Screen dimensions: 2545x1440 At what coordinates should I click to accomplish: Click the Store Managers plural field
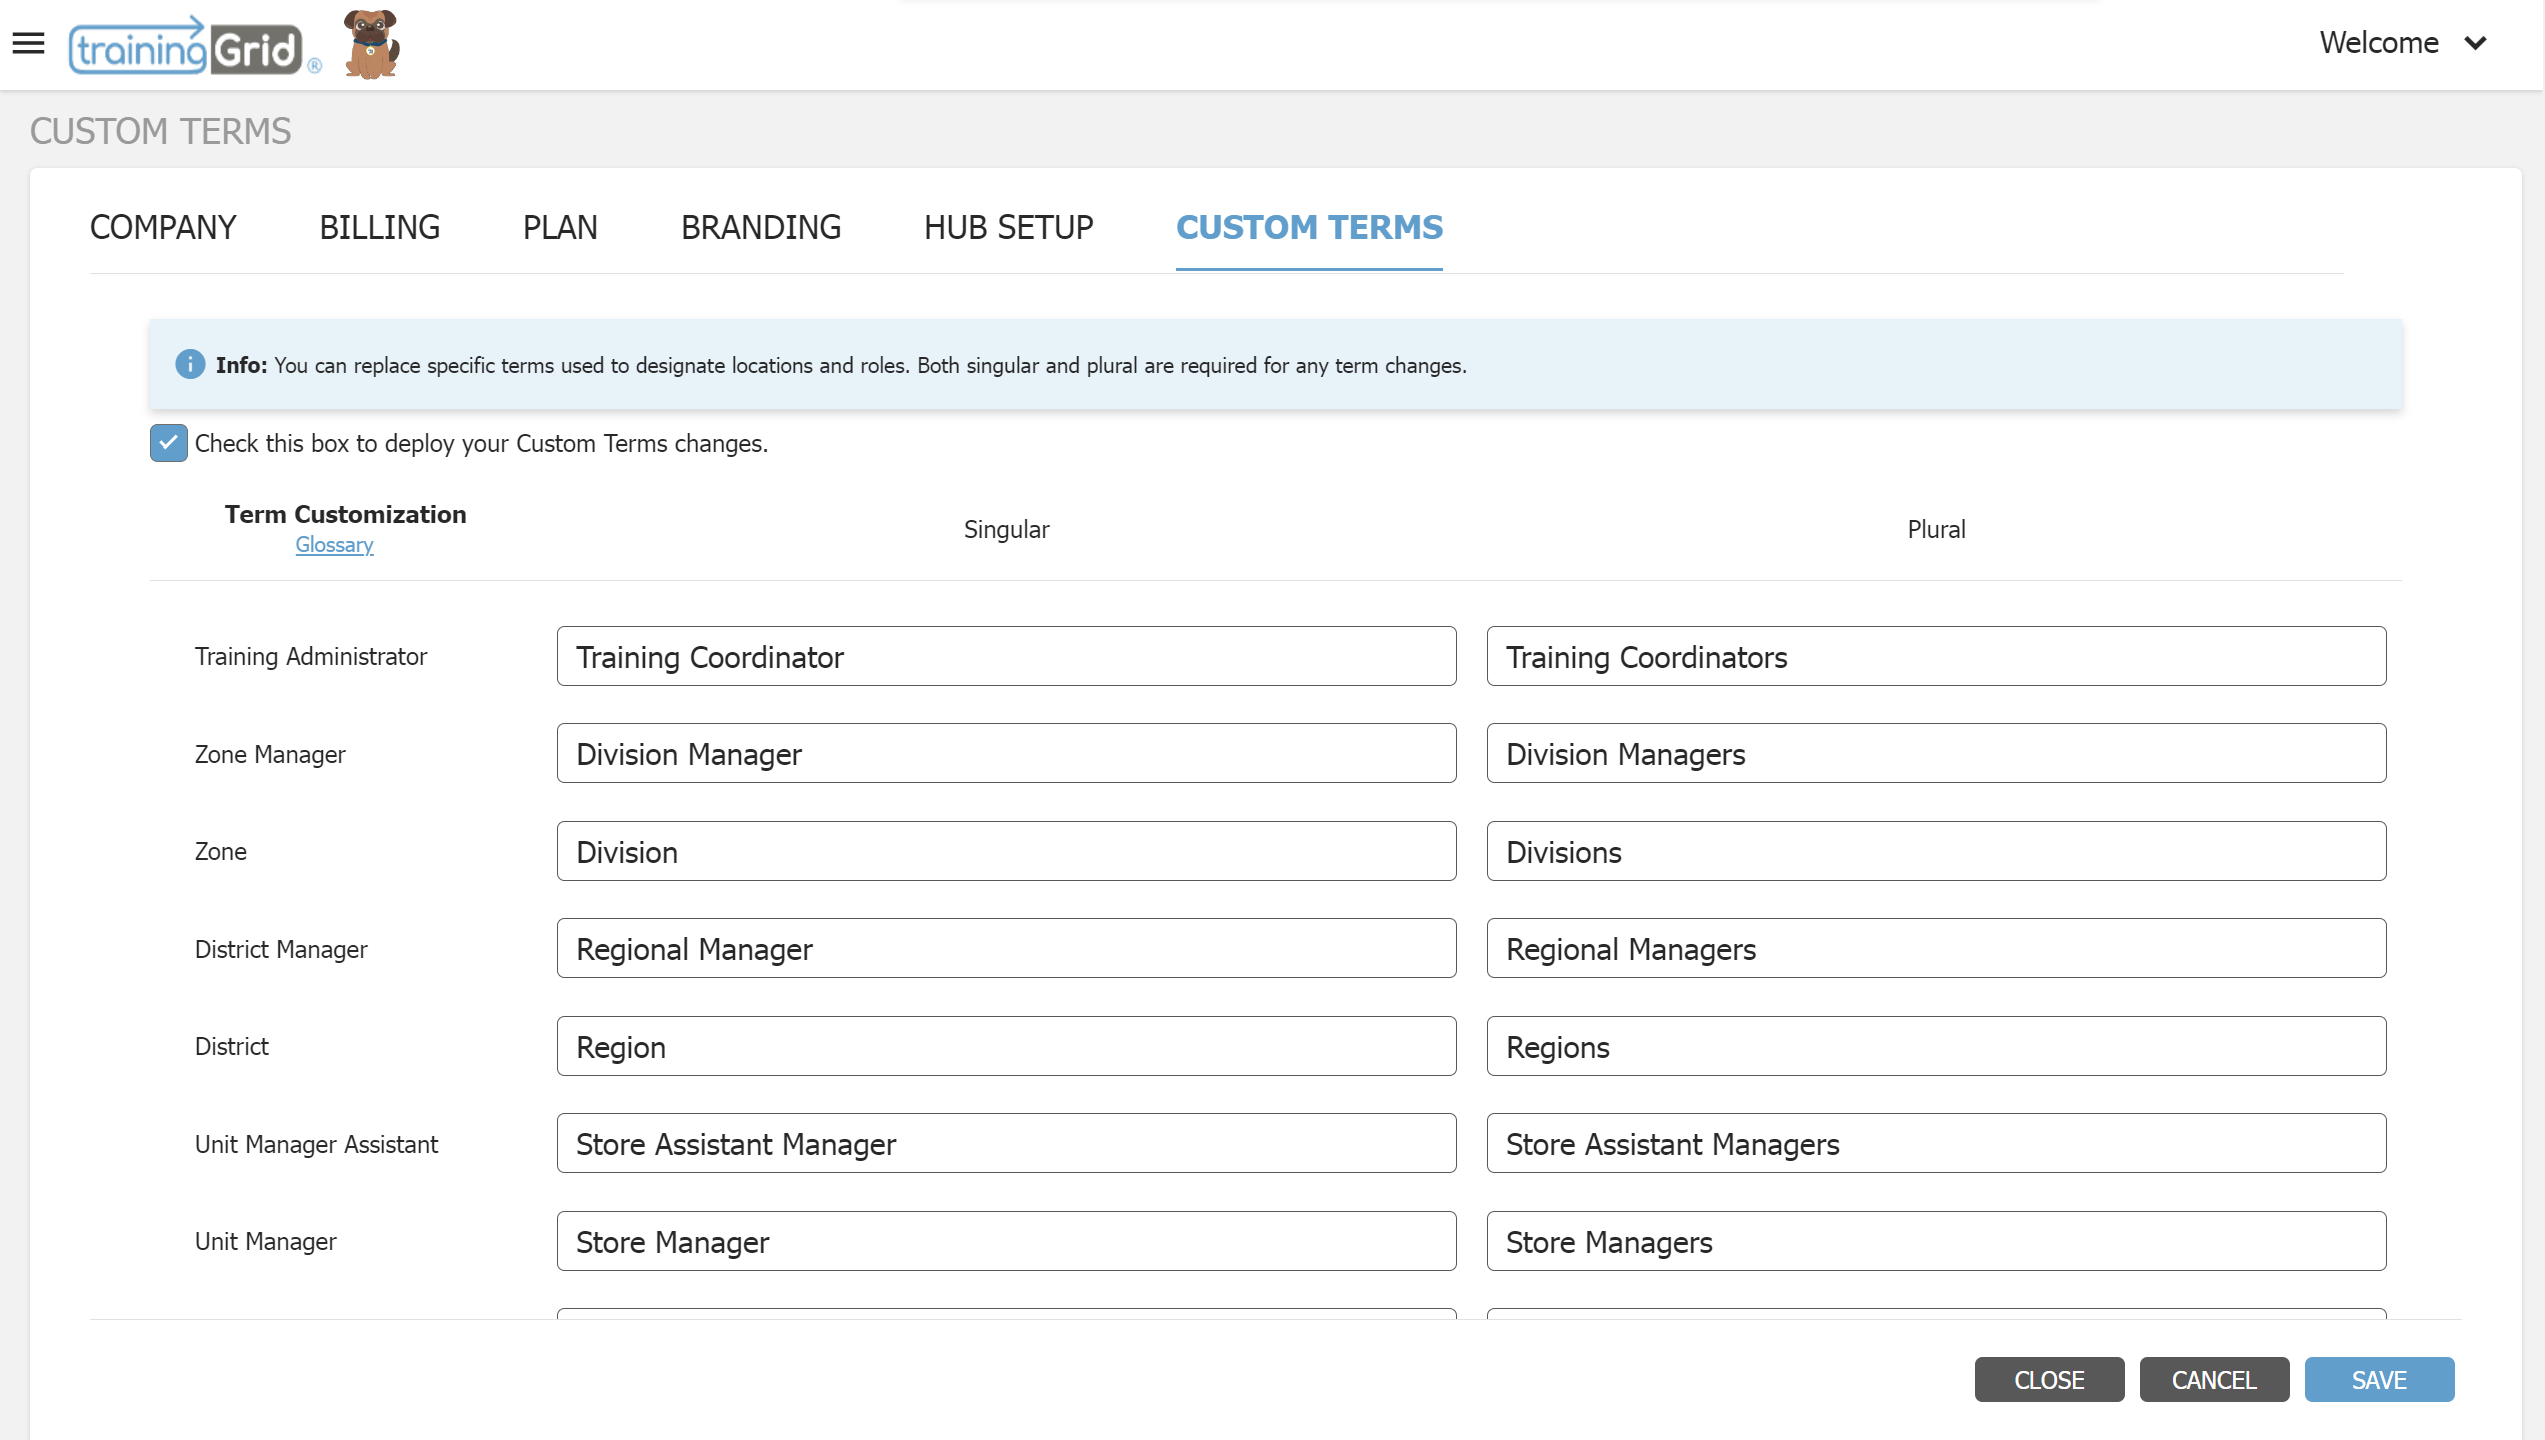pyautogui.click(x=1936, y=1242)
